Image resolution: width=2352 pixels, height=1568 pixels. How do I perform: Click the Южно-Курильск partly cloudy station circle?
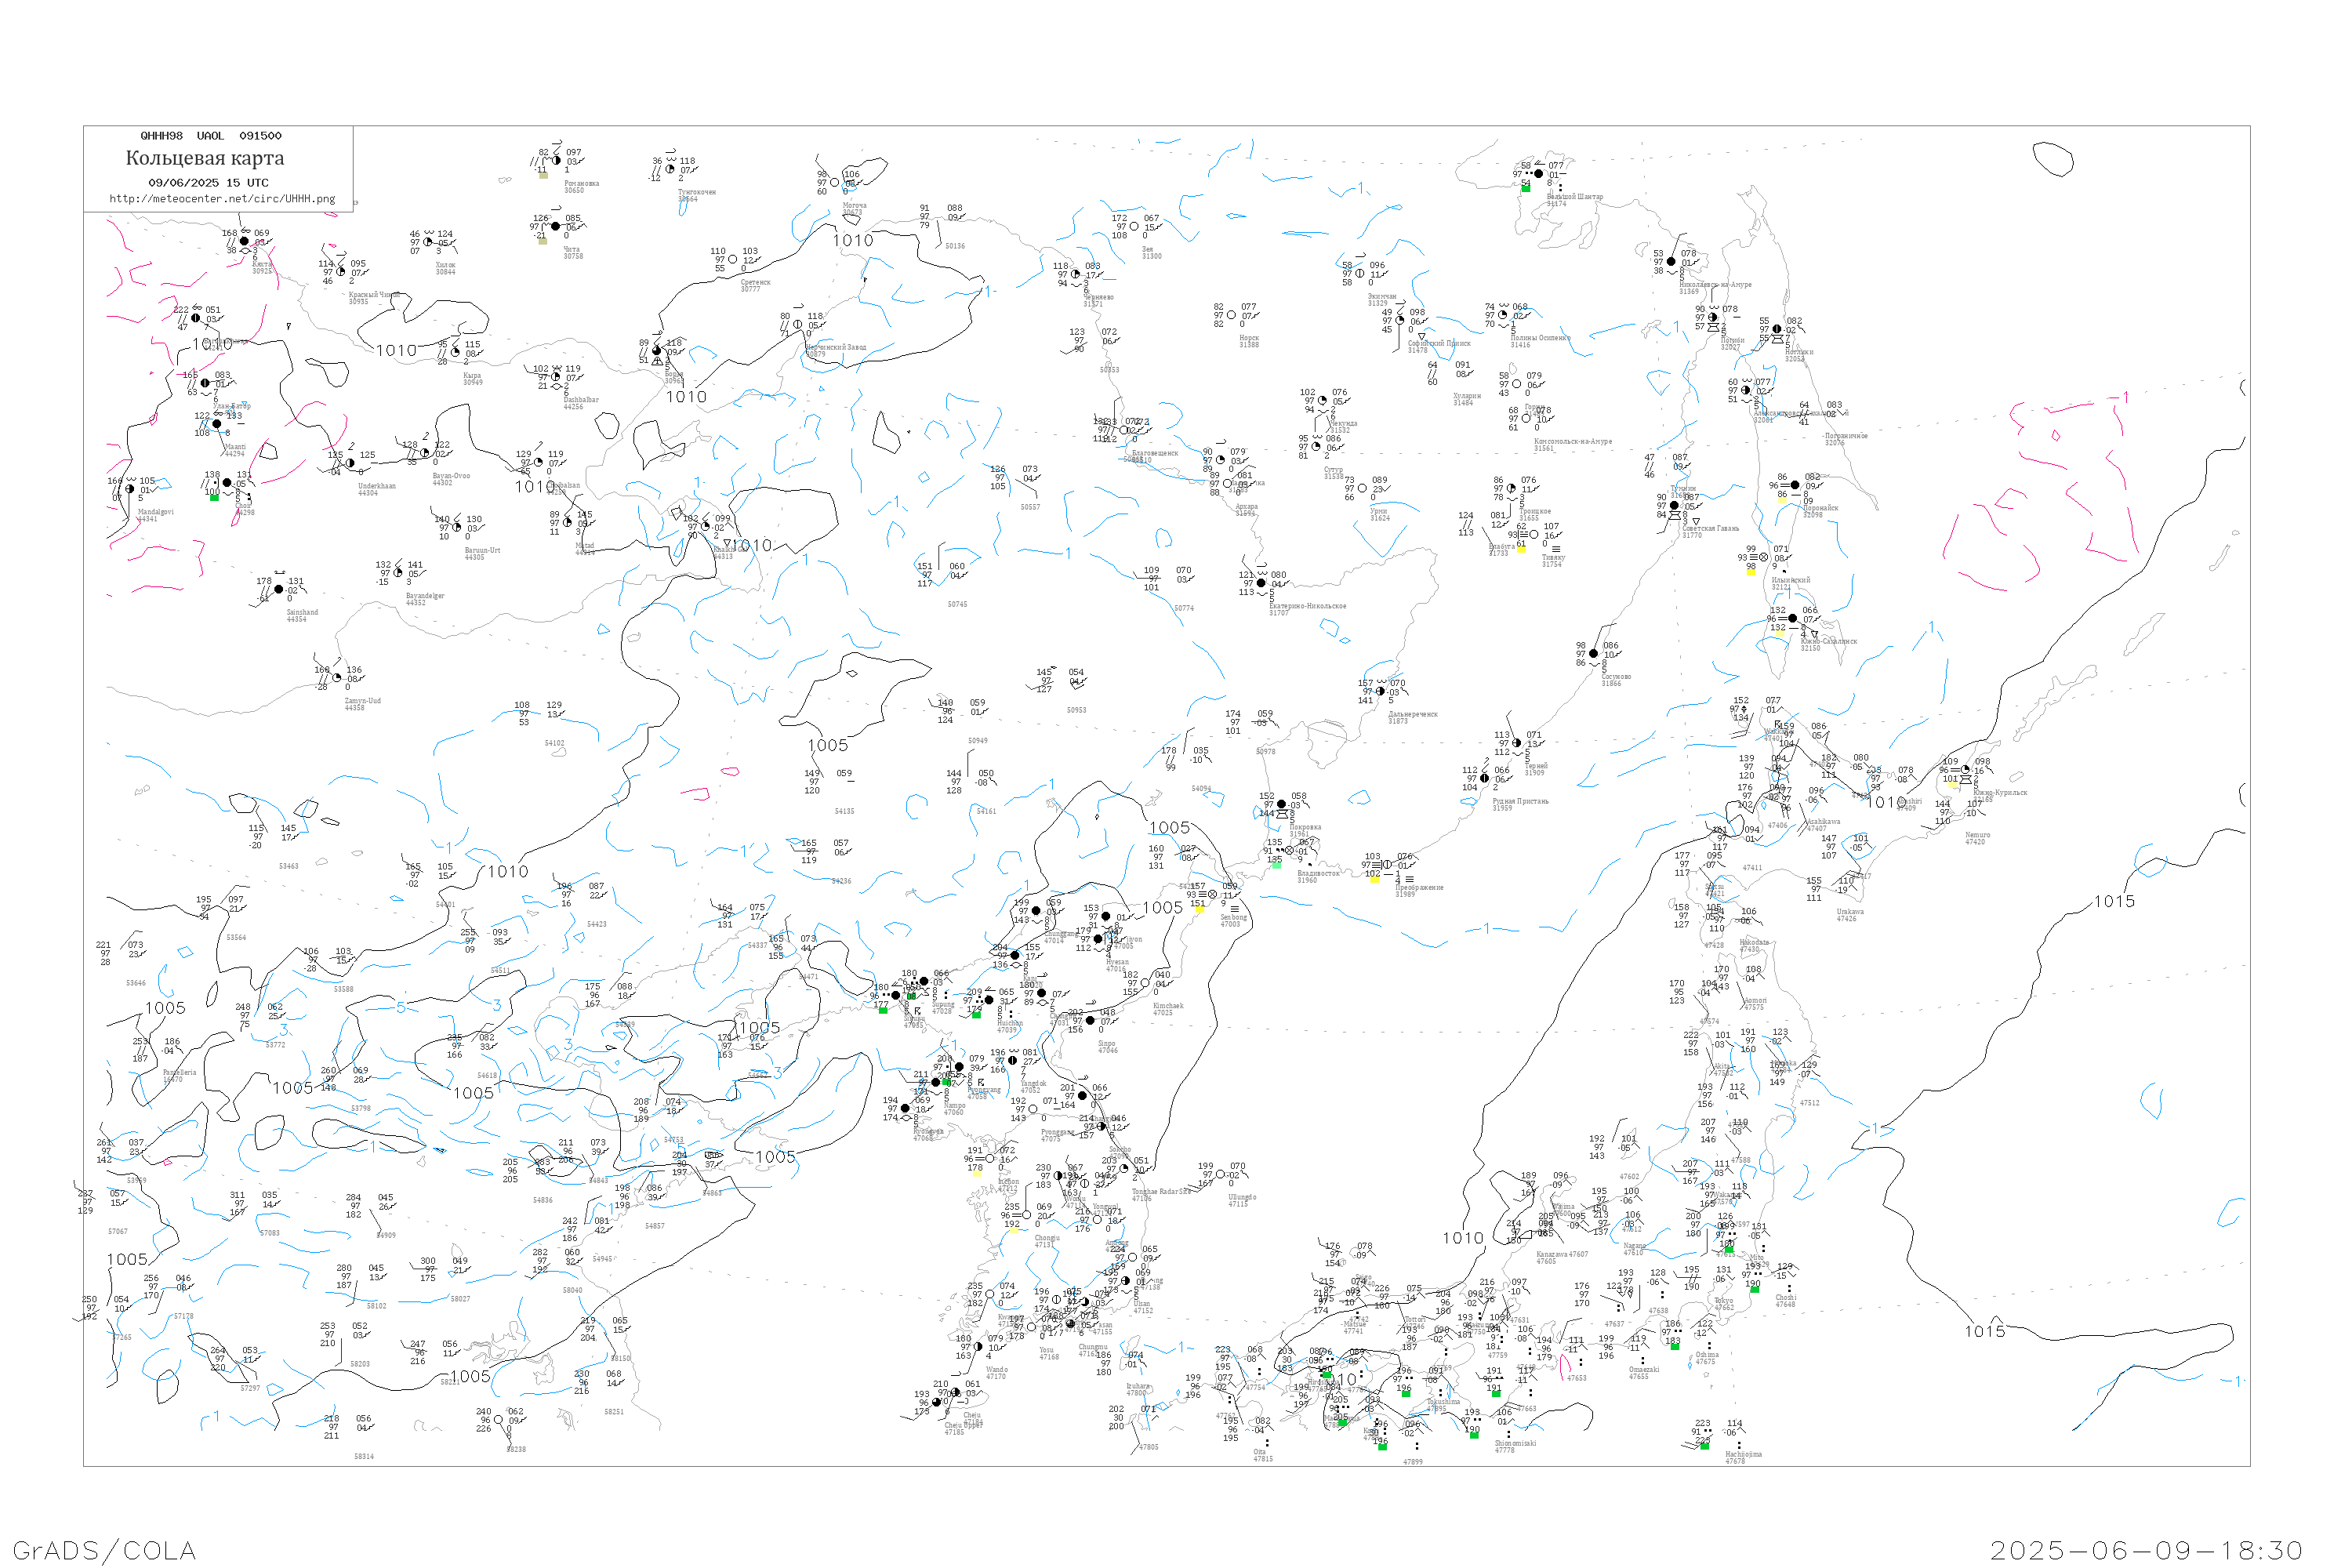pyautogui.click(x=1965, y=769)
